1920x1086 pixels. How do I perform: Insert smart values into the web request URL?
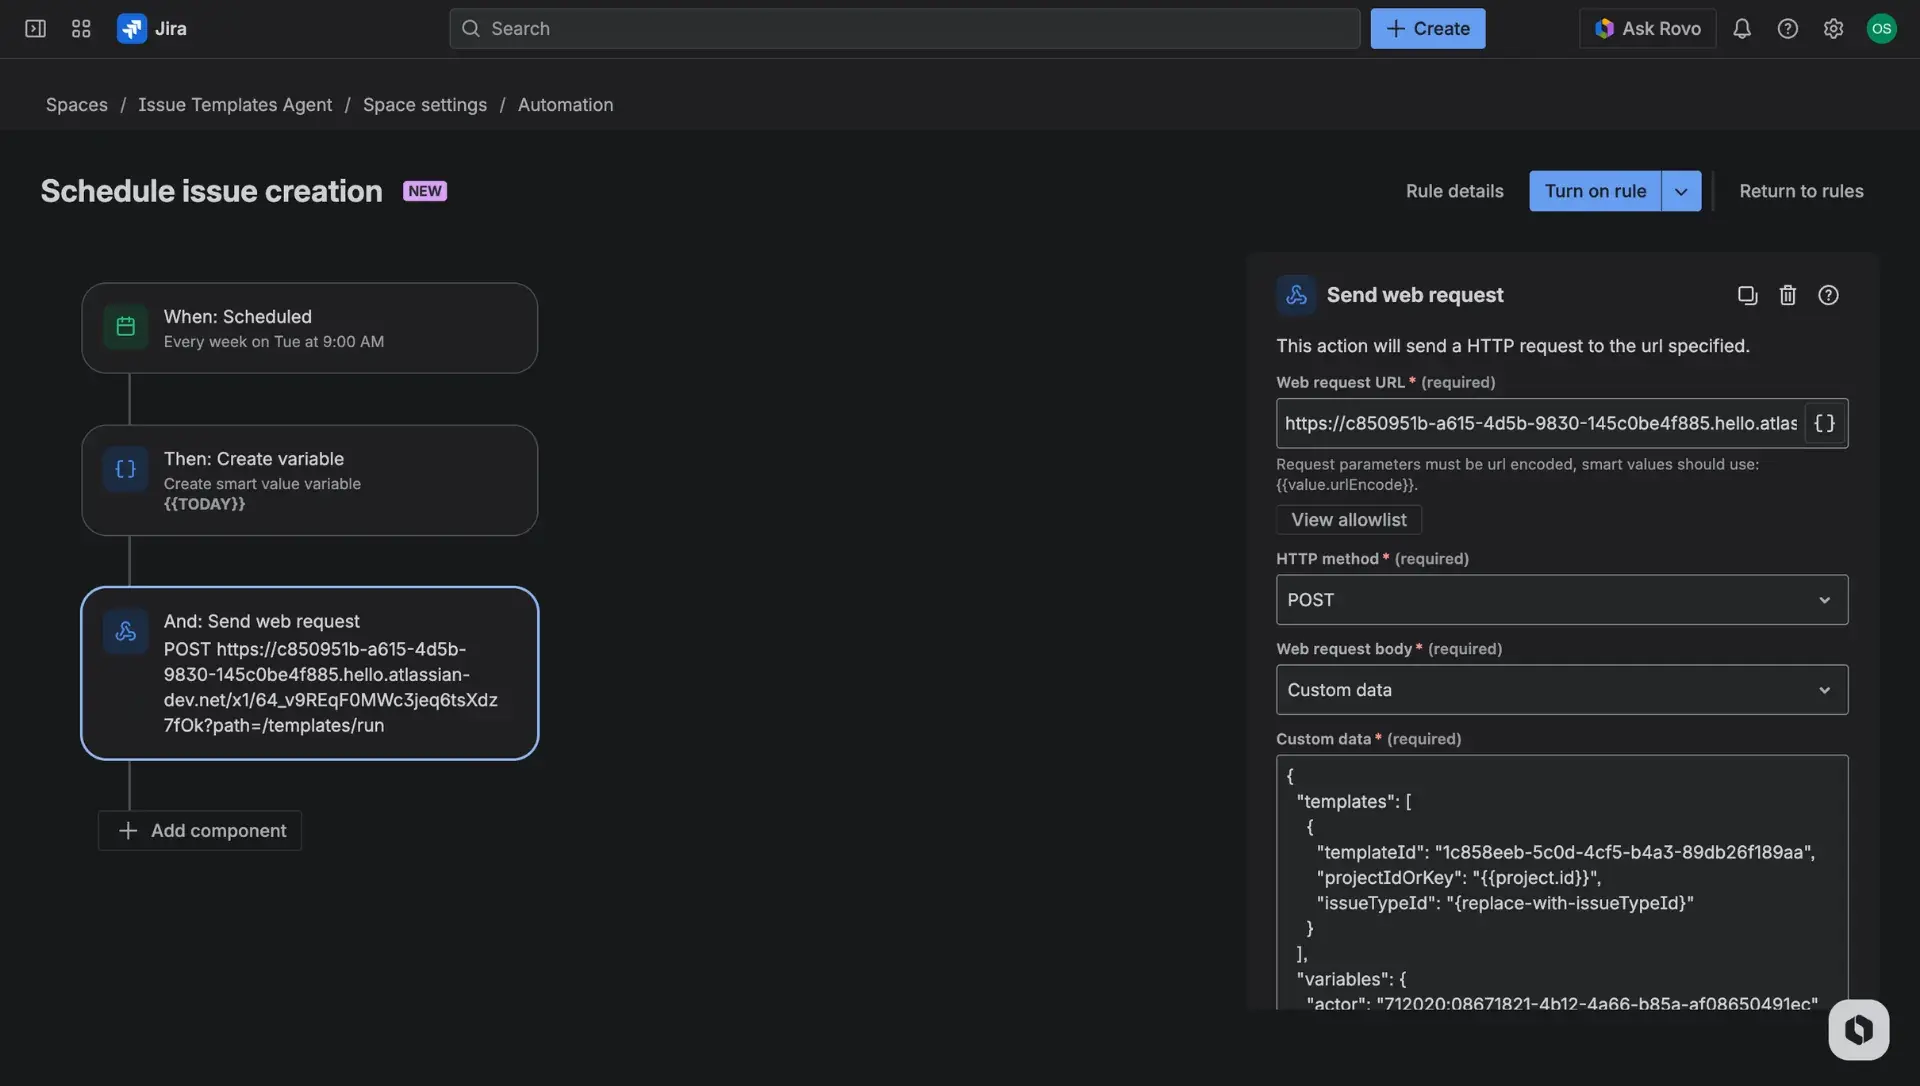tap(1824, 423)
